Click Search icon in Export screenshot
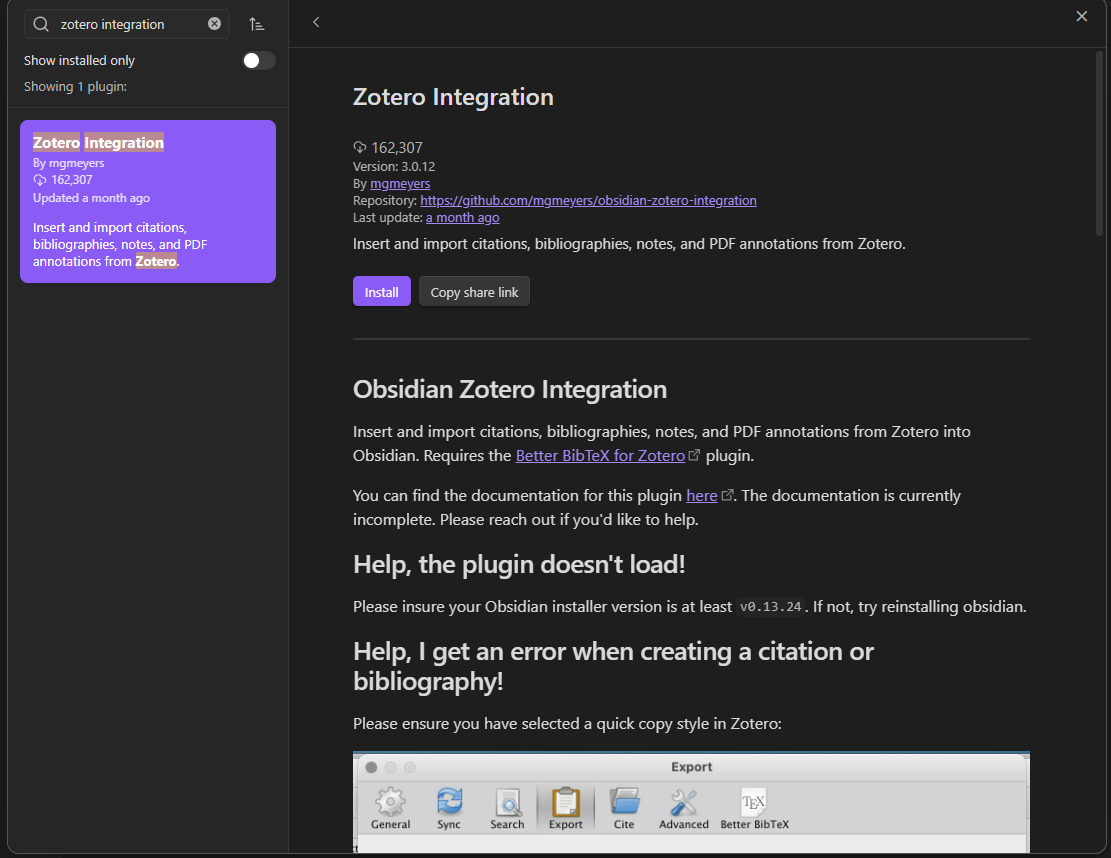1111x858 pixels. pos(507,808)
